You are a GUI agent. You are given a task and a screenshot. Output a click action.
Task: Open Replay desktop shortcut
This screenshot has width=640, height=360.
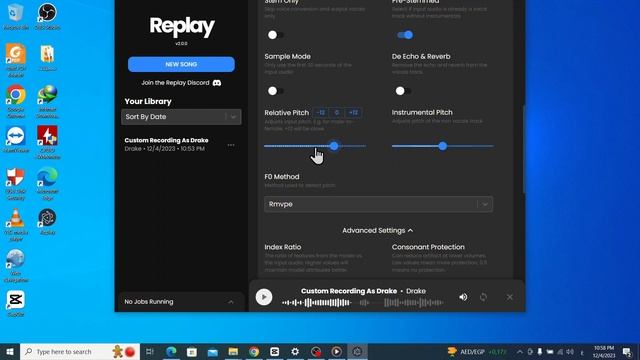pos(47,222)
